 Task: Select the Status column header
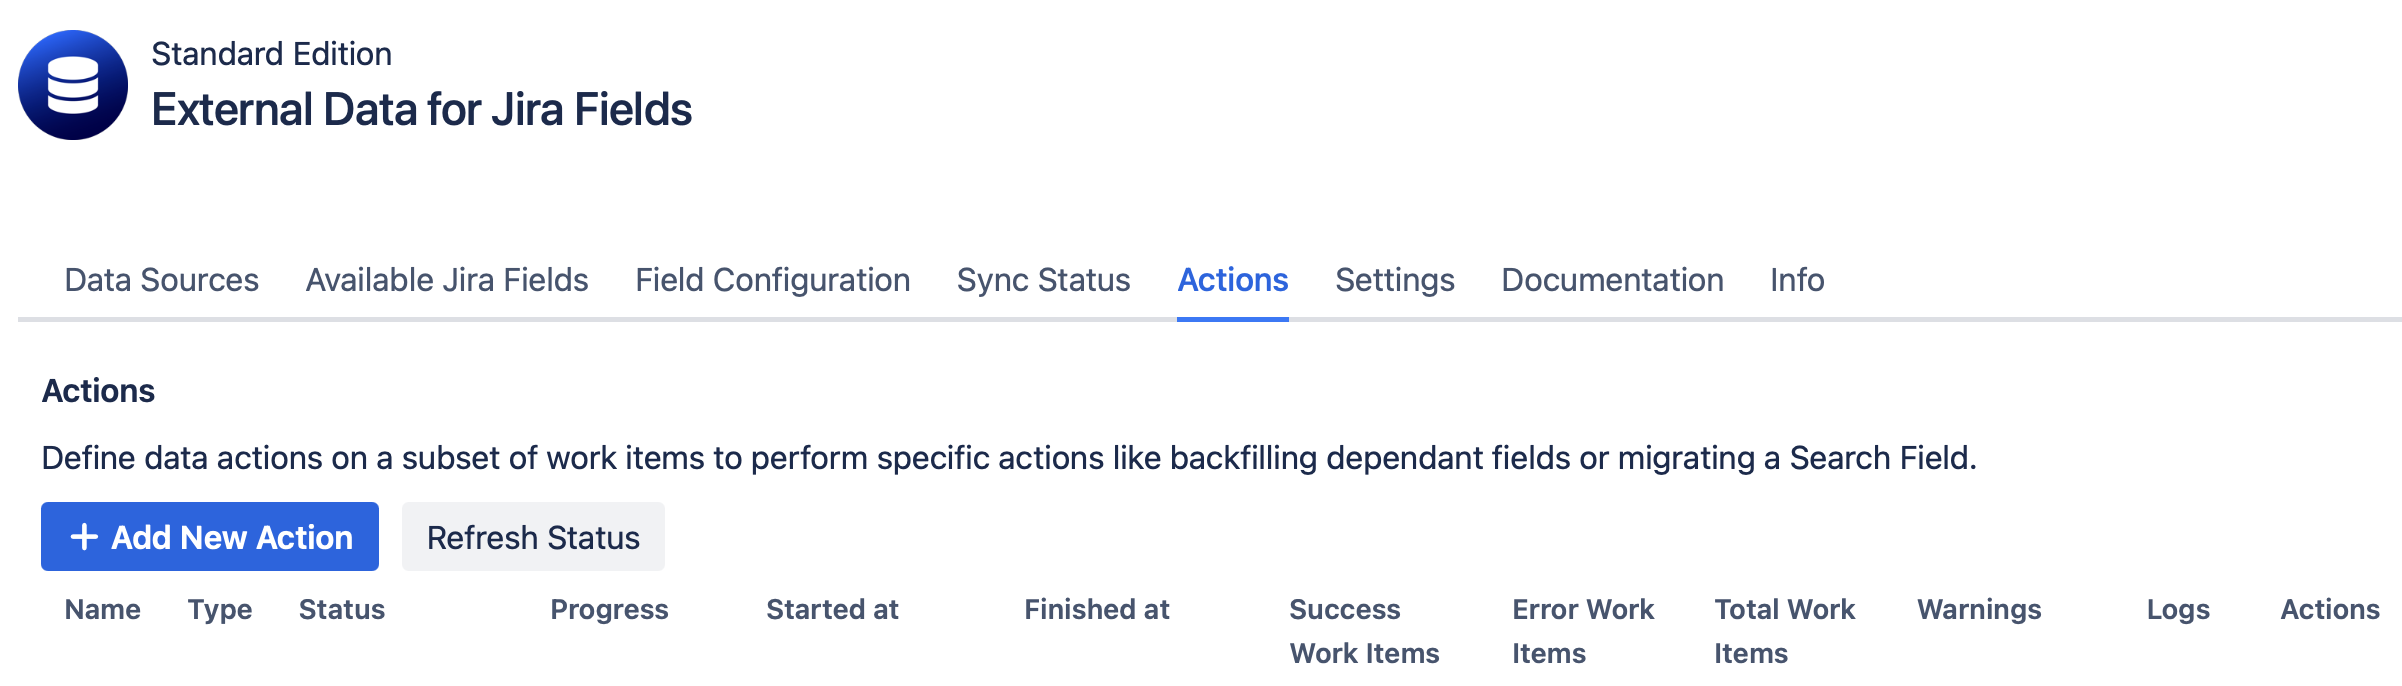coord(341,610)
